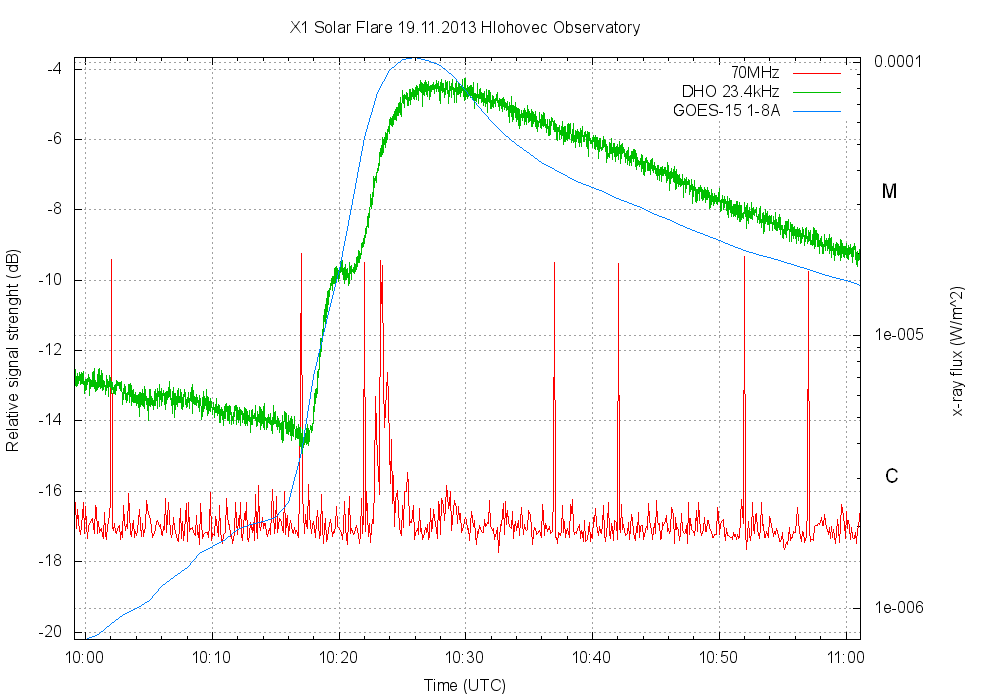The height and width of the screenshot is (700, 1000).
Task: Click the "x-ray flux (W/m^2)" axis label
Action: (x=957, y=350)
